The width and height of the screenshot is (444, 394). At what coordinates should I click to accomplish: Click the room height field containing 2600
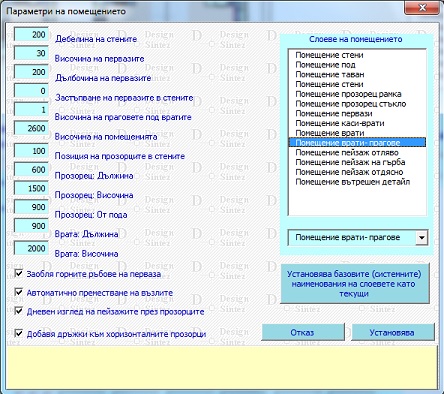click(31, 128)
